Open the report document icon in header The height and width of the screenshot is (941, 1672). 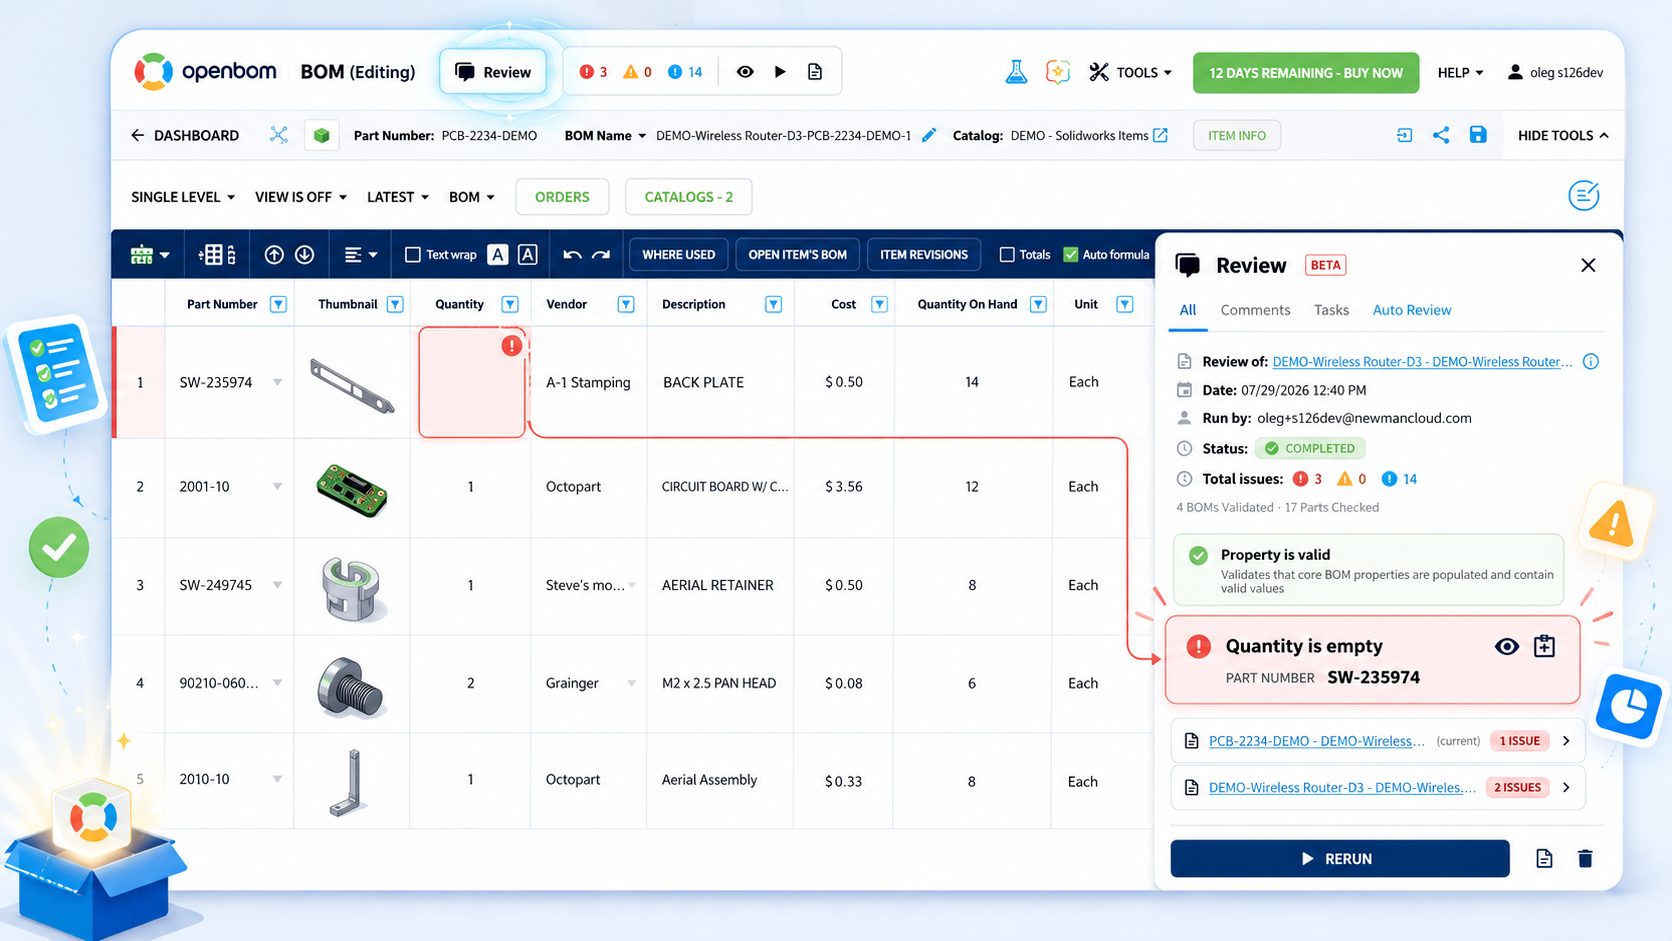(x=815, y=72)
